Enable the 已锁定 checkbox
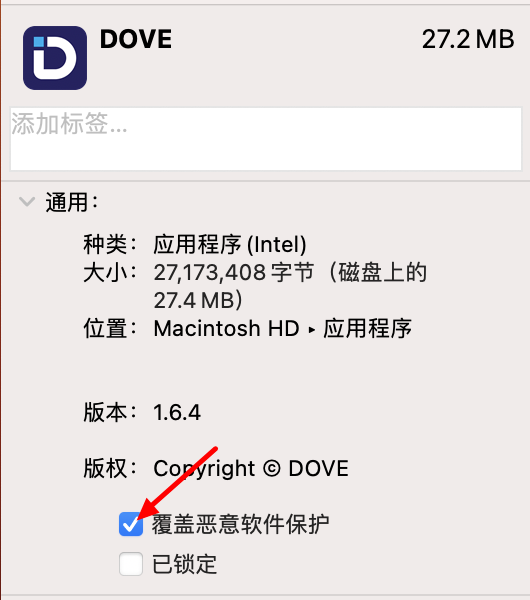Screen dimensions: 530x600 (x=131, y=564)
